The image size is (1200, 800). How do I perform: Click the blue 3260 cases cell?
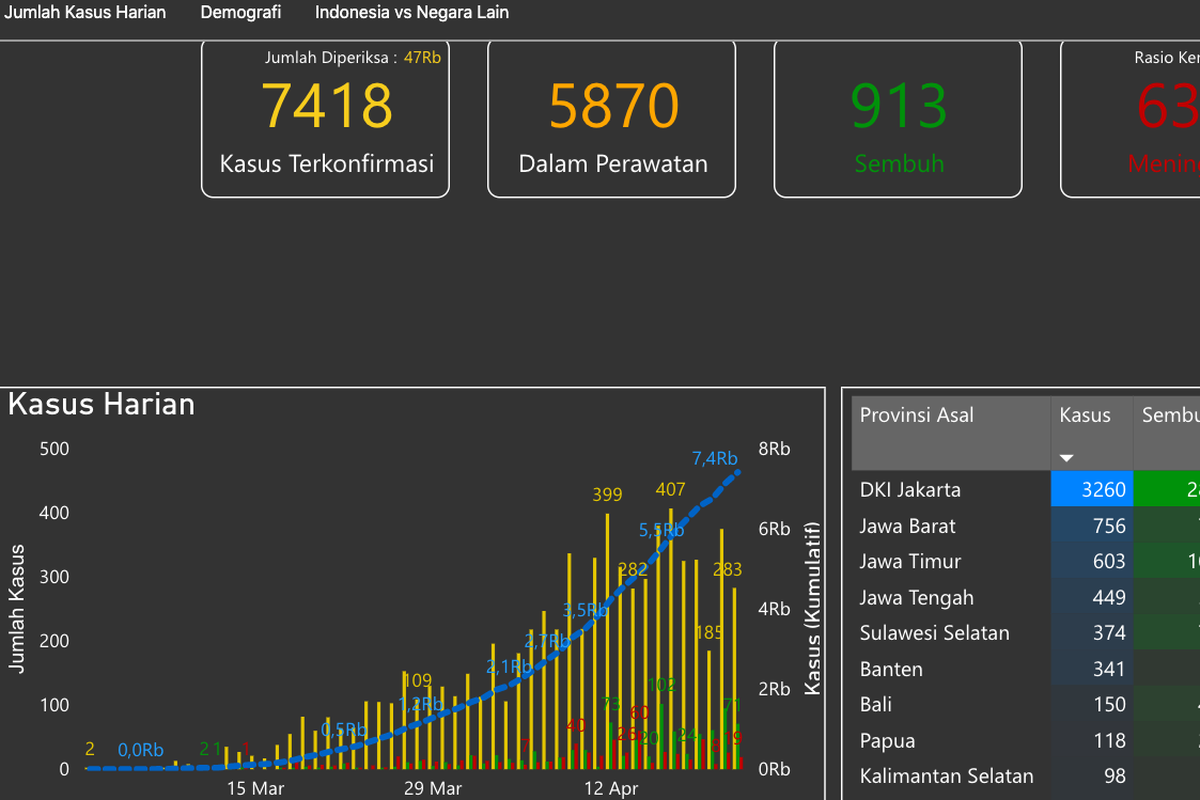(x=1091, y=490)
